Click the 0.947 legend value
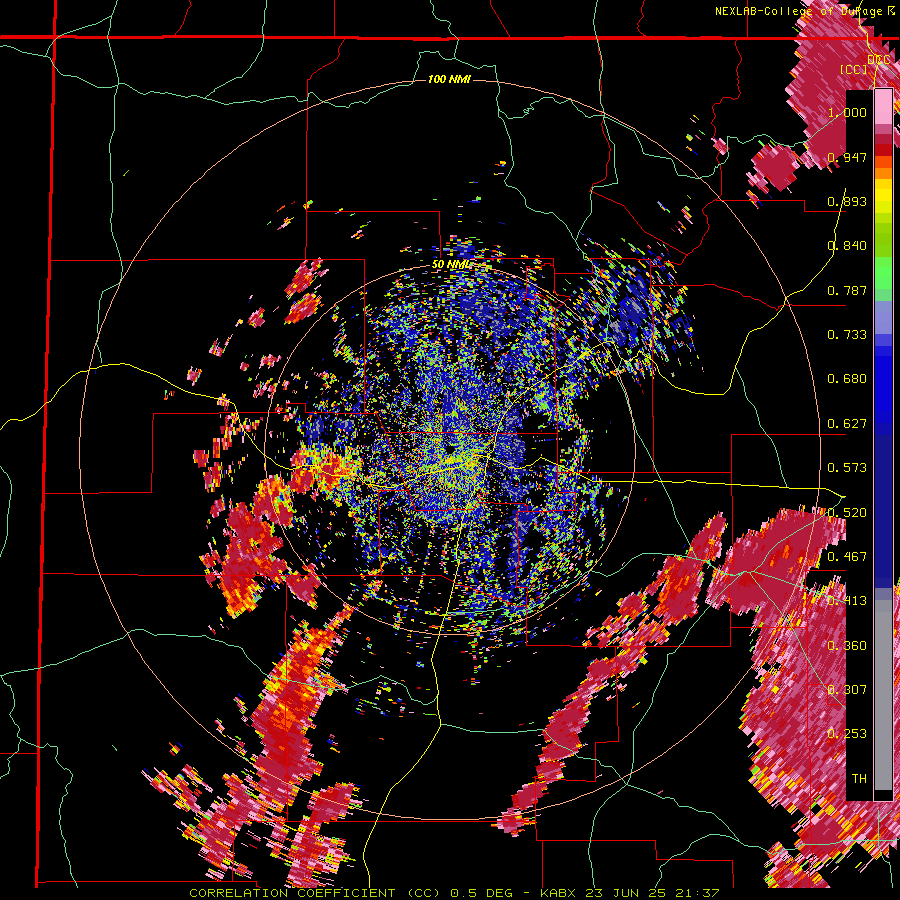 pyautogui.click(x=847, y=157)
